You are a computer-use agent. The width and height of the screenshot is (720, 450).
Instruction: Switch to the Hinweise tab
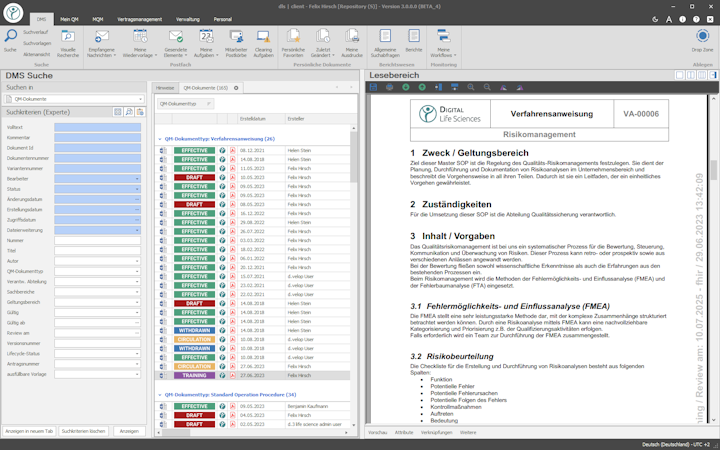tap(165, 88)
